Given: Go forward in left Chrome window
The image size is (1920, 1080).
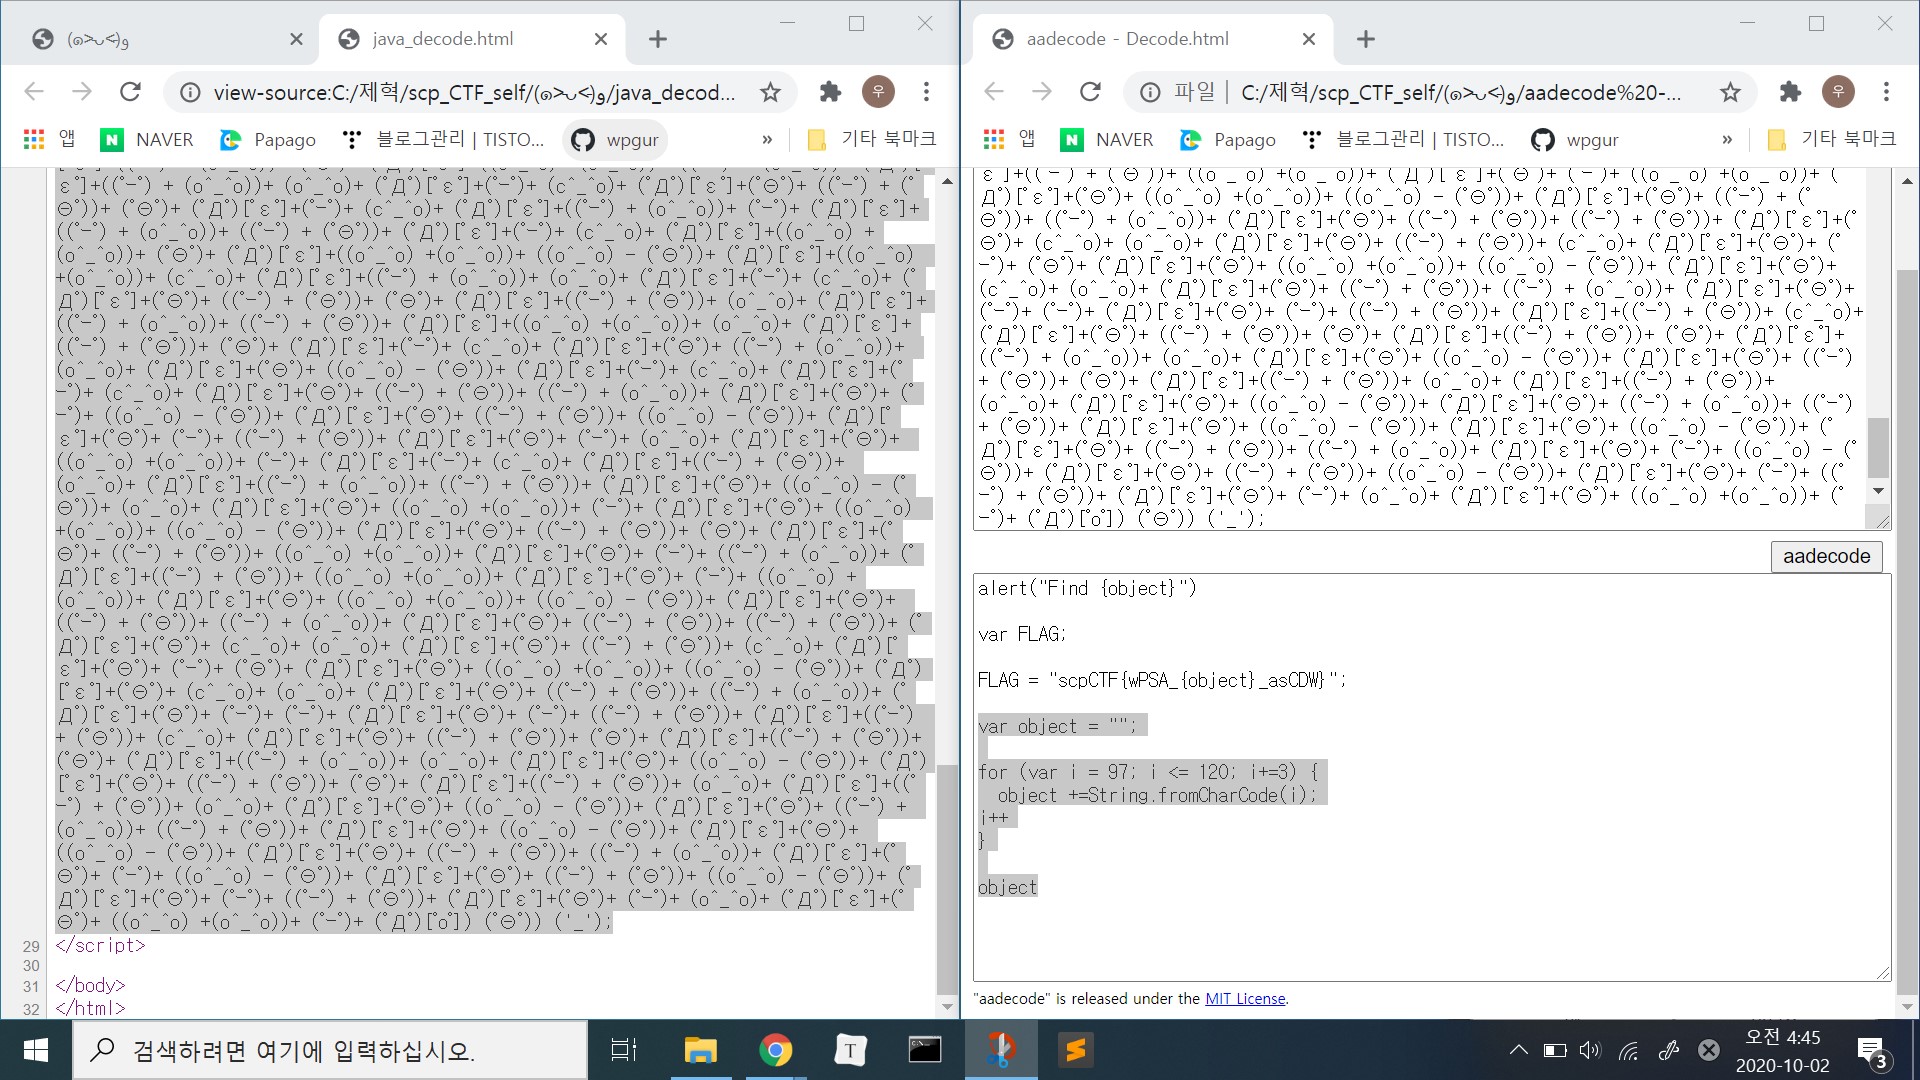Looking at the screenshot, I should pyautogui.click(x=82, y=92).
